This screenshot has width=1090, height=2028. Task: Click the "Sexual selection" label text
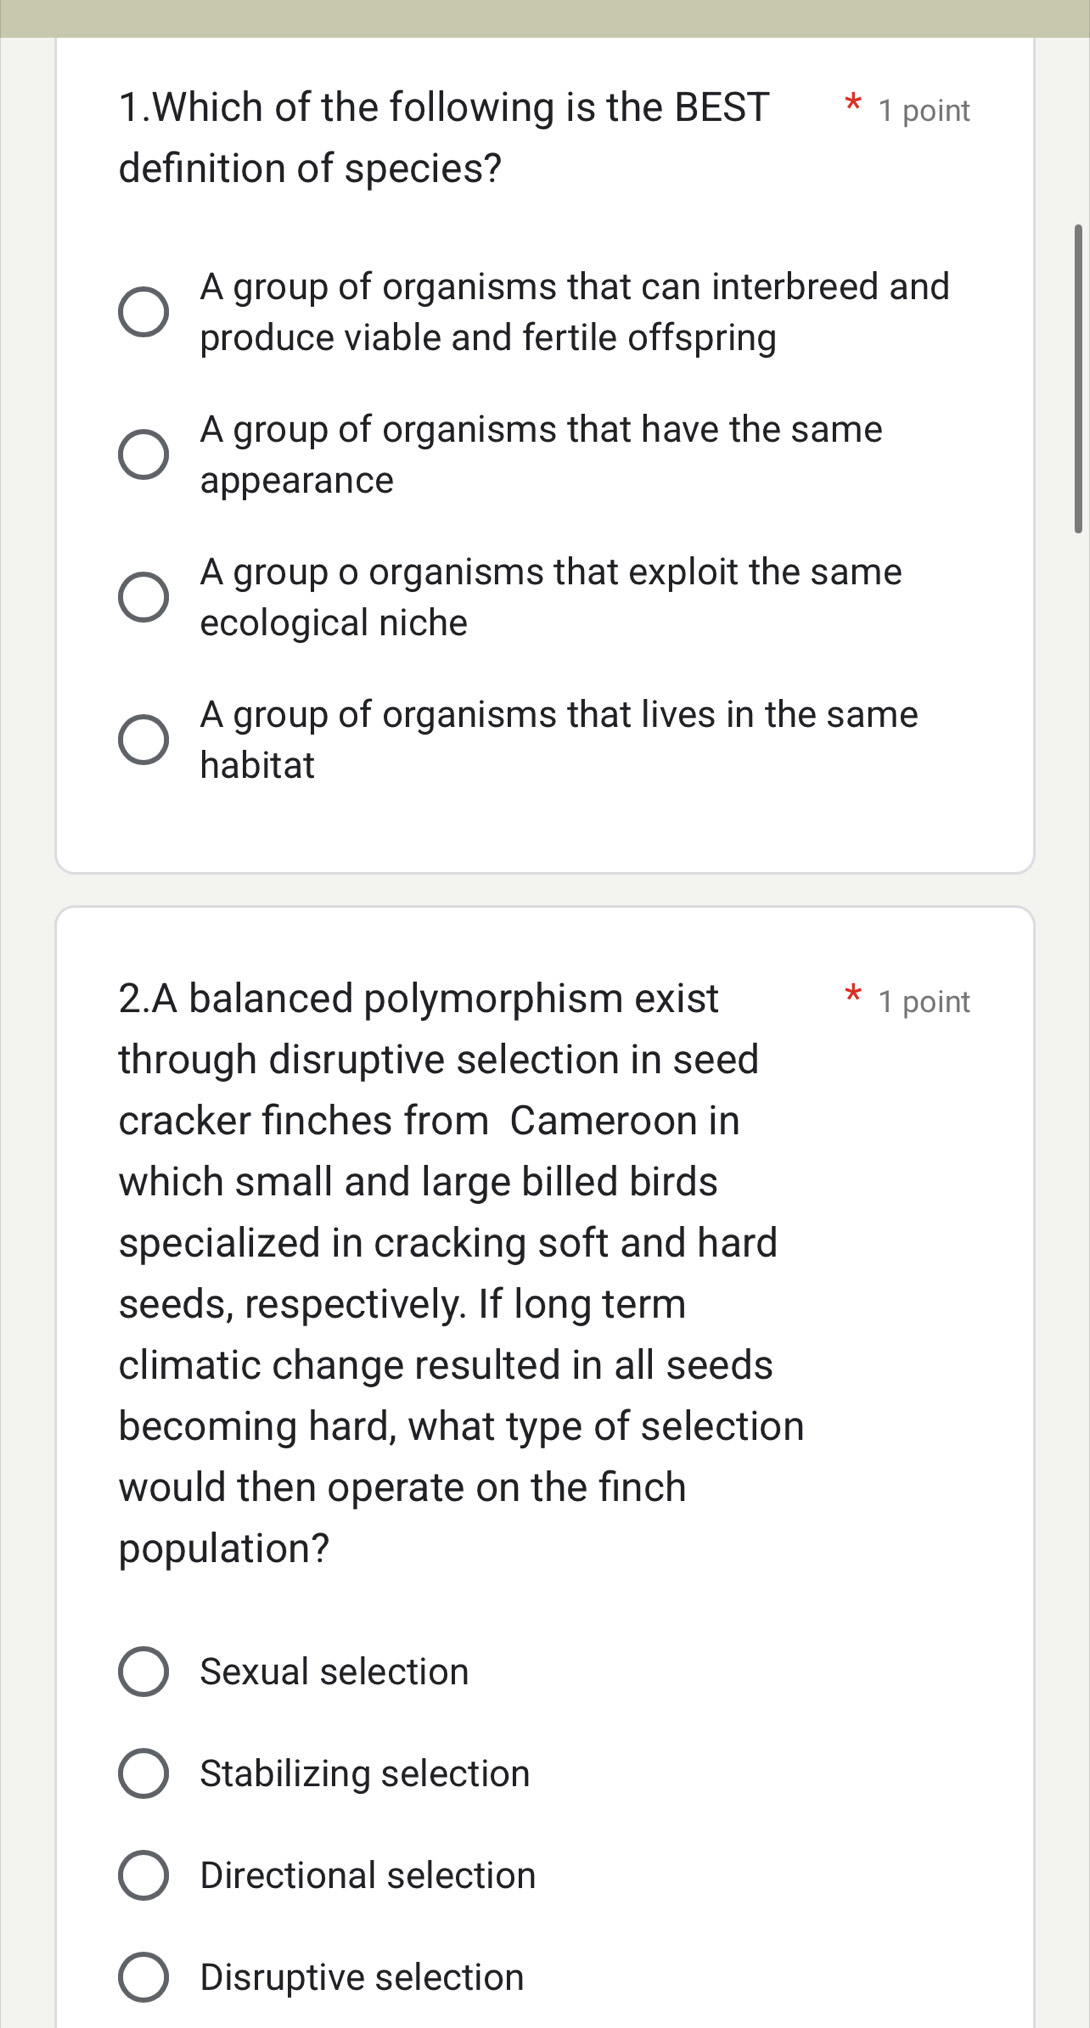click(333, 1671)
